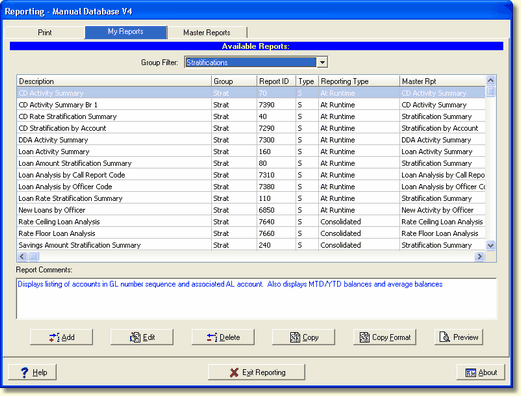Sort by the Report ID column header

click(276, 81)
